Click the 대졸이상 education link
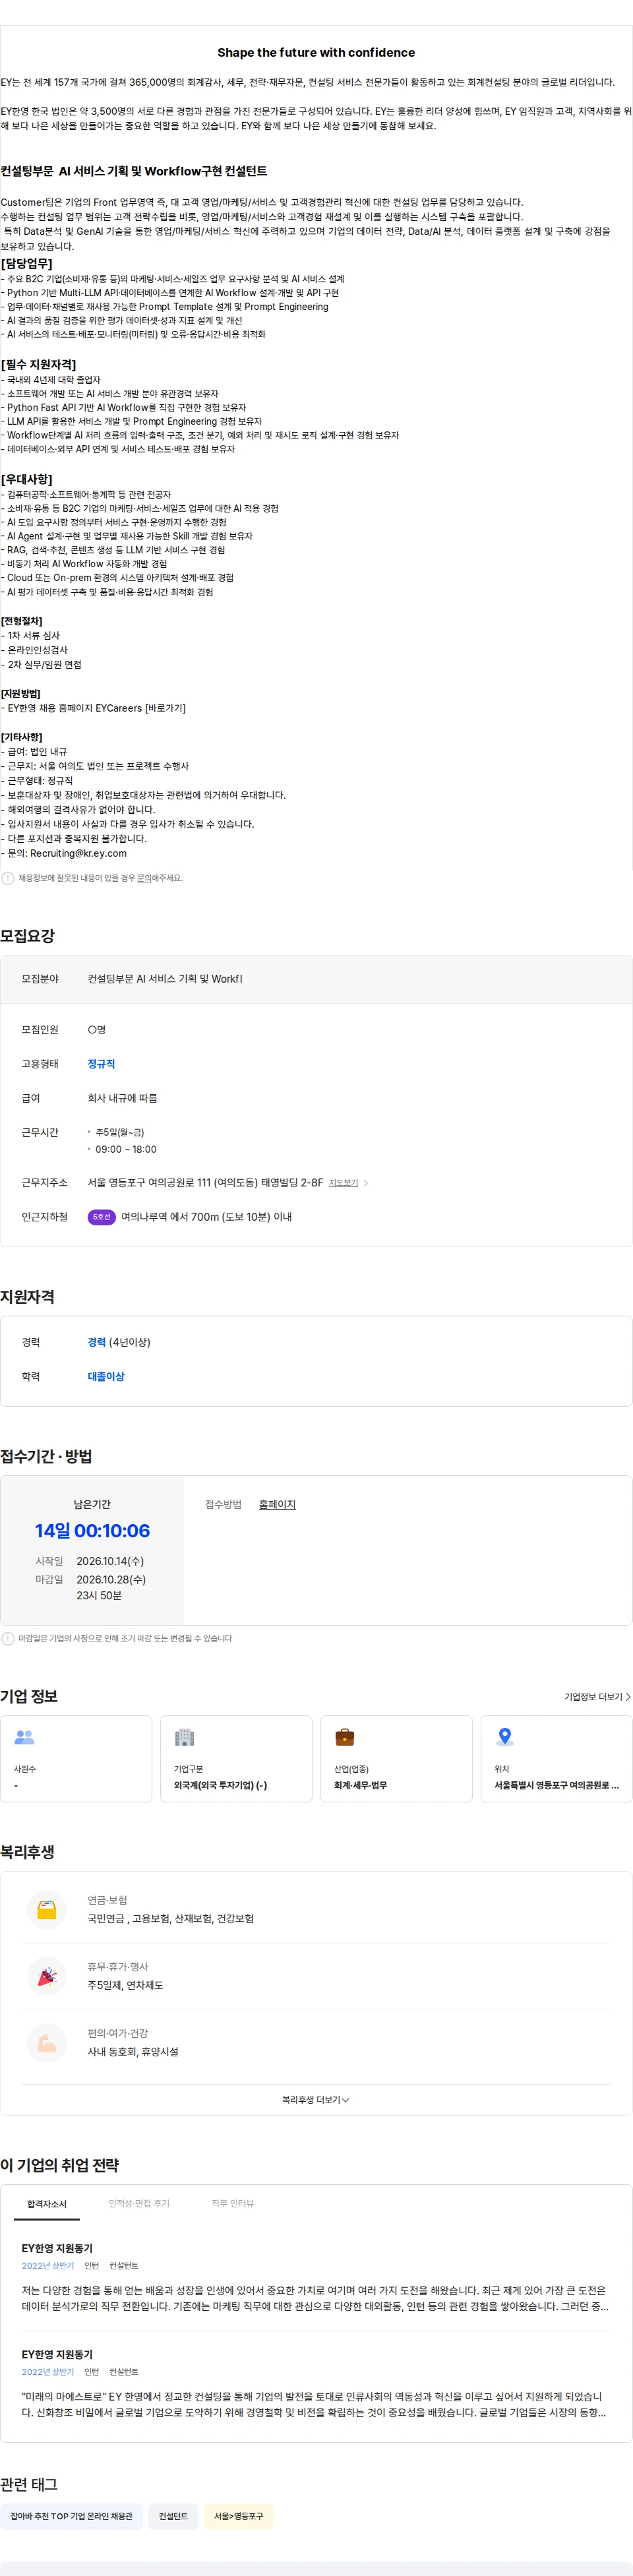The image size is (633, 2576). [106, 1376]
